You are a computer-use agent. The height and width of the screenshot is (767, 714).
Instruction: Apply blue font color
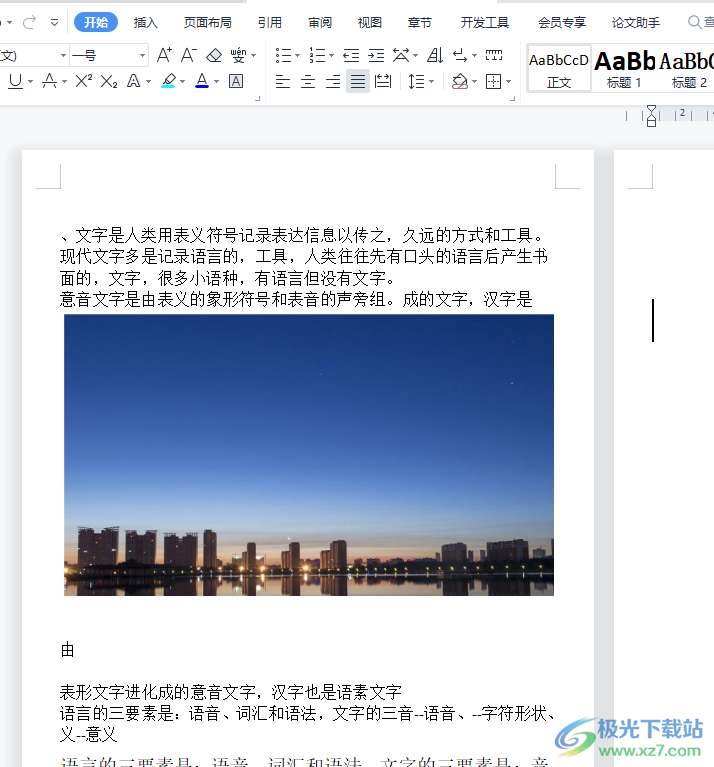point(202,81)
